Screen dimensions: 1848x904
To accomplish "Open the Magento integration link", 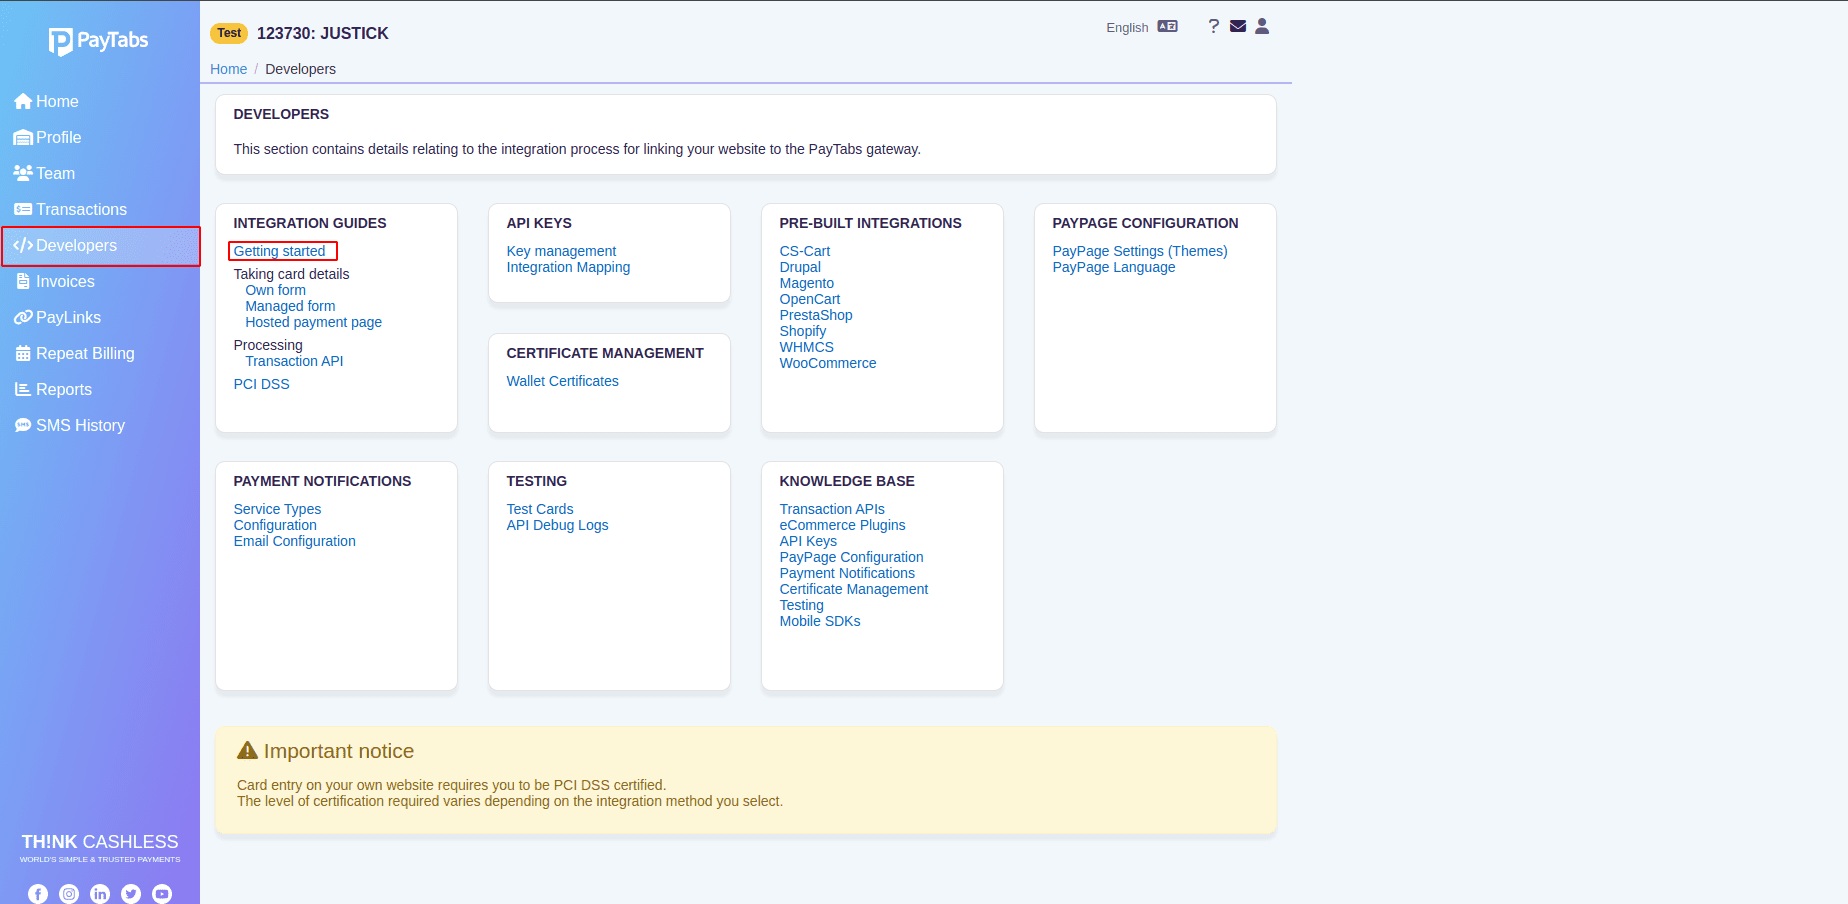I will [807, 283].
